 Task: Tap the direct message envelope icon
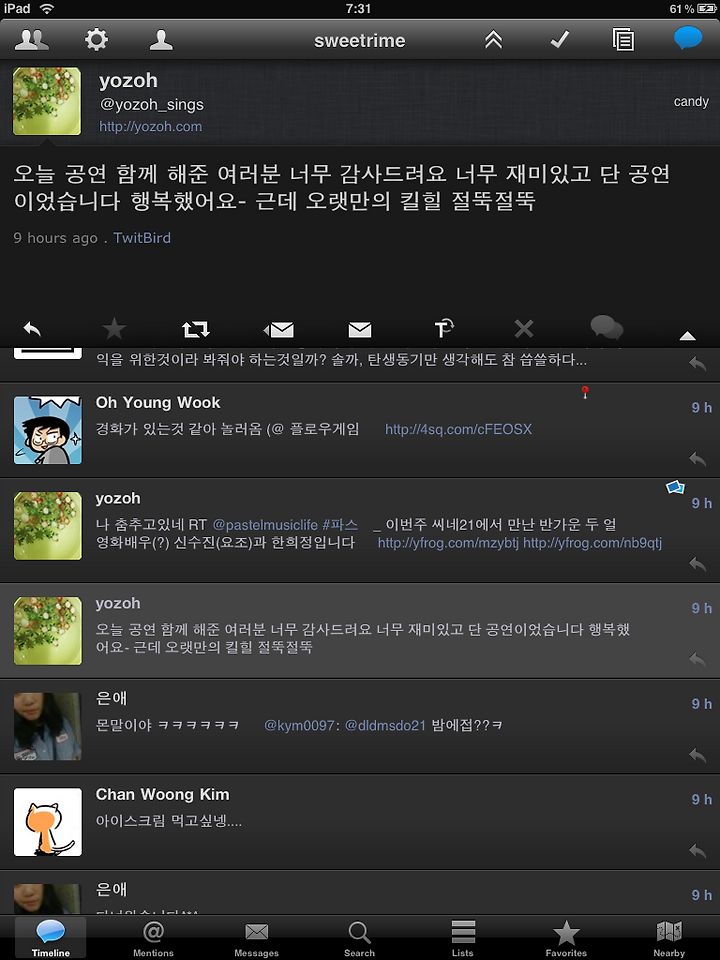(360, 330)
